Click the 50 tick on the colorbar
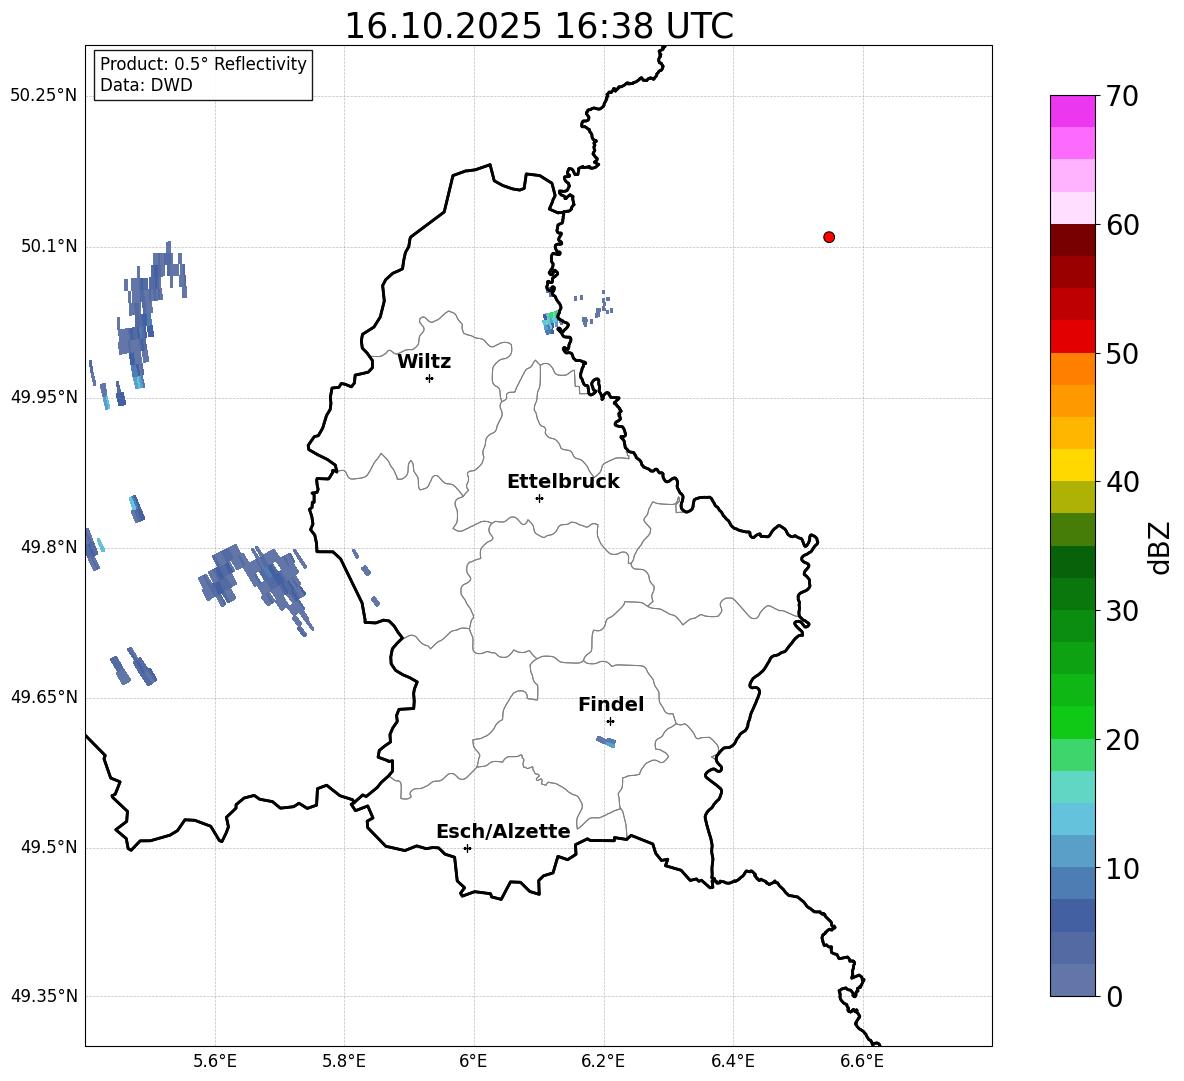The image size is (1184, 1081). 1122,353
